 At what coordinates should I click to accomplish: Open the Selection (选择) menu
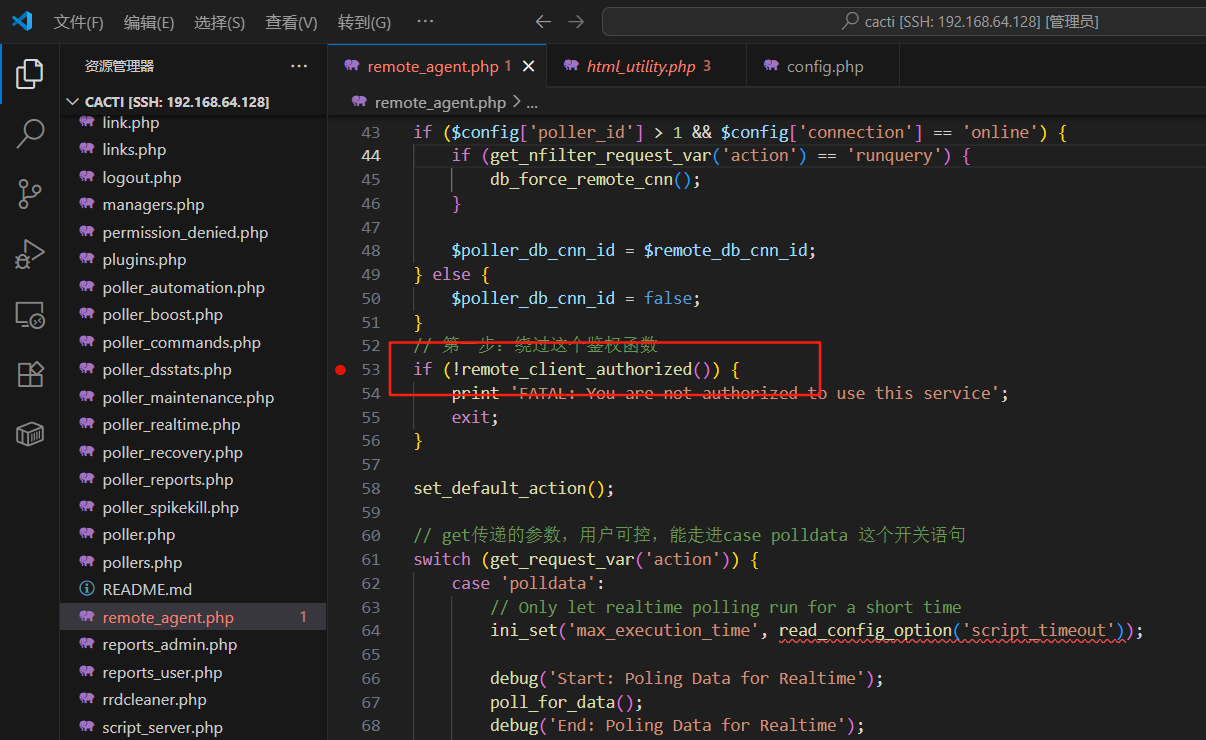(x=219, y=22)
